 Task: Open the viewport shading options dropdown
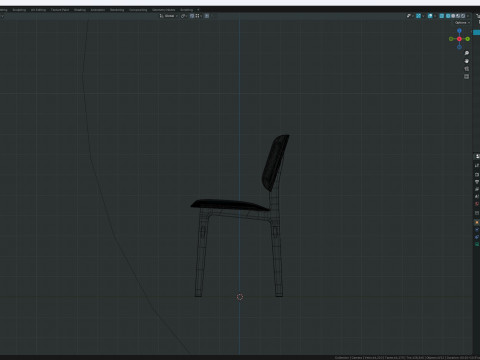(x=468, y=16)
